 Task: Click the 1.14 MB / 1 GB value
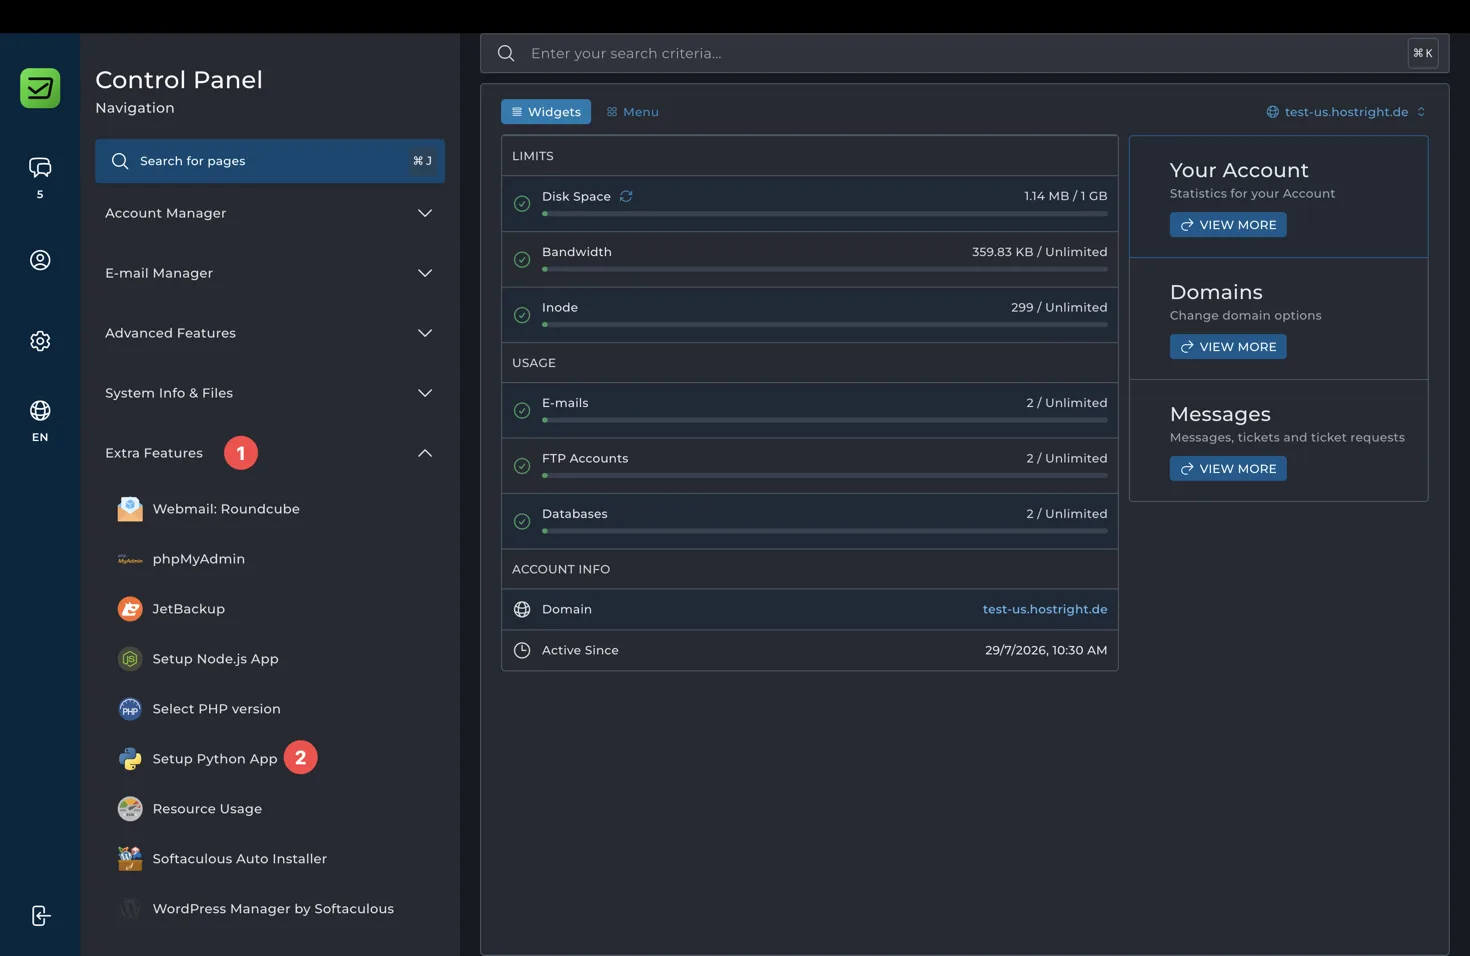pyautogui.click(x=1065, y=196)
